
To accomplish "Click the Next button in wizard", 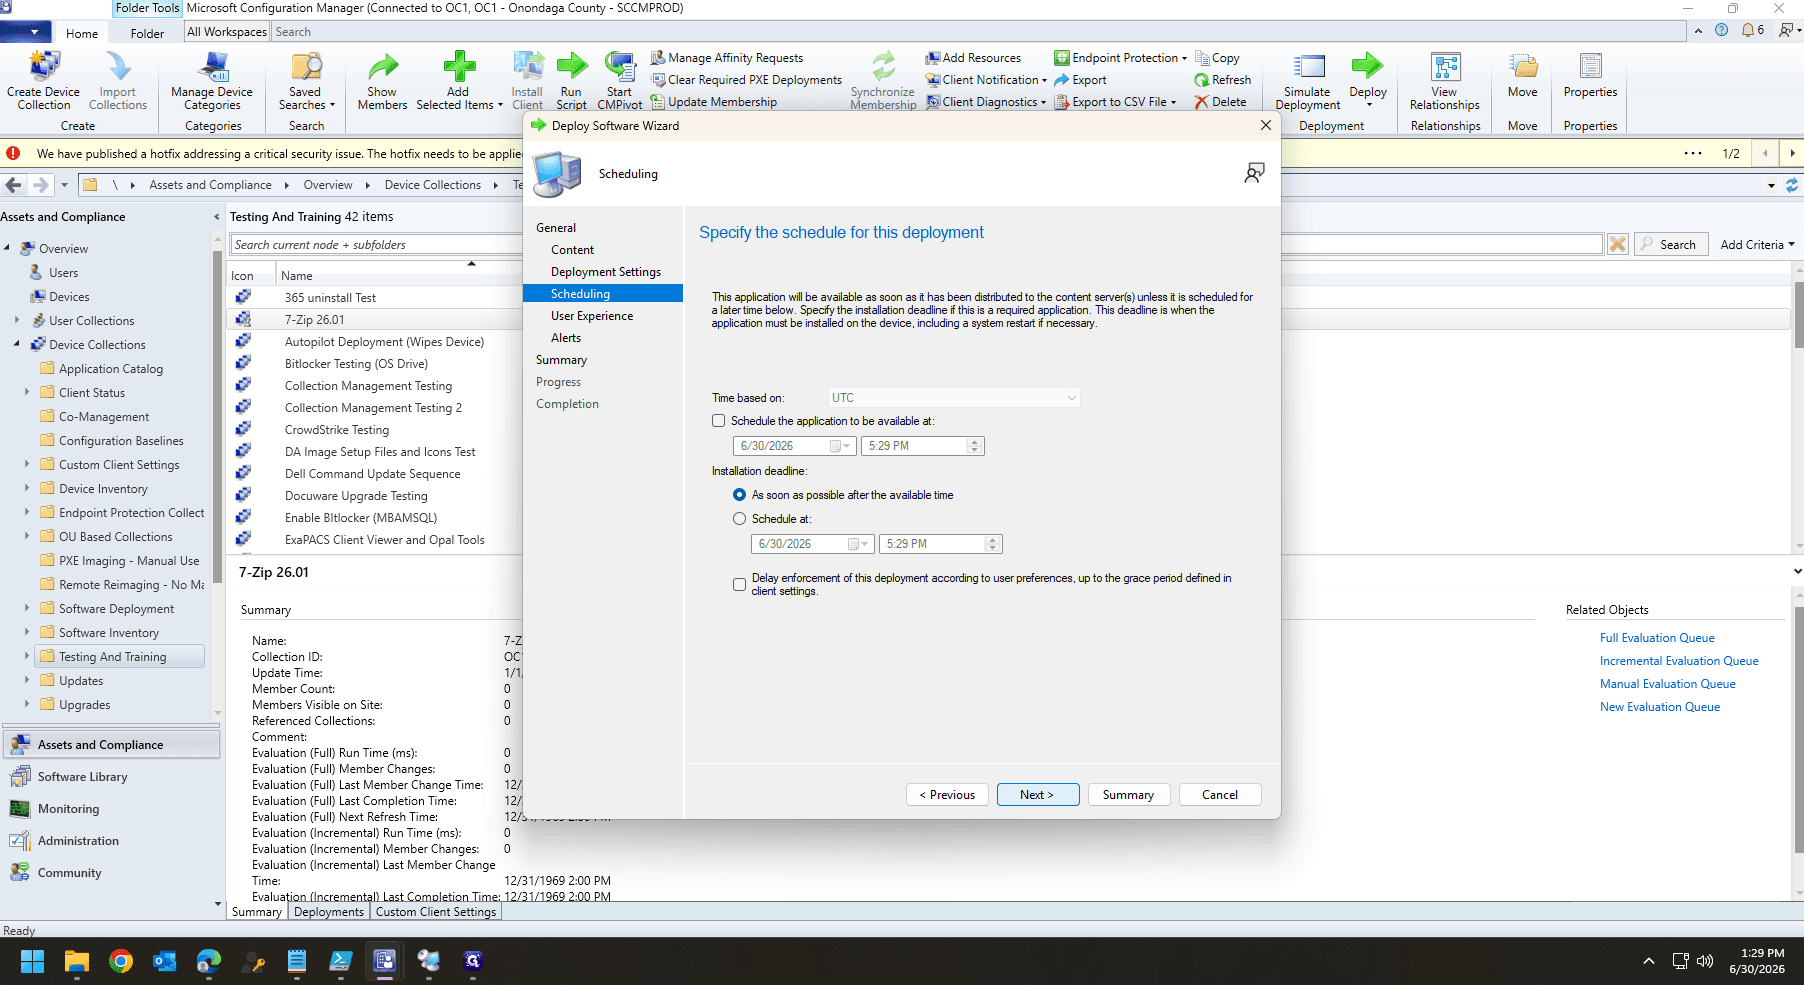I will pyautogui.click(x=1038, y=794).
